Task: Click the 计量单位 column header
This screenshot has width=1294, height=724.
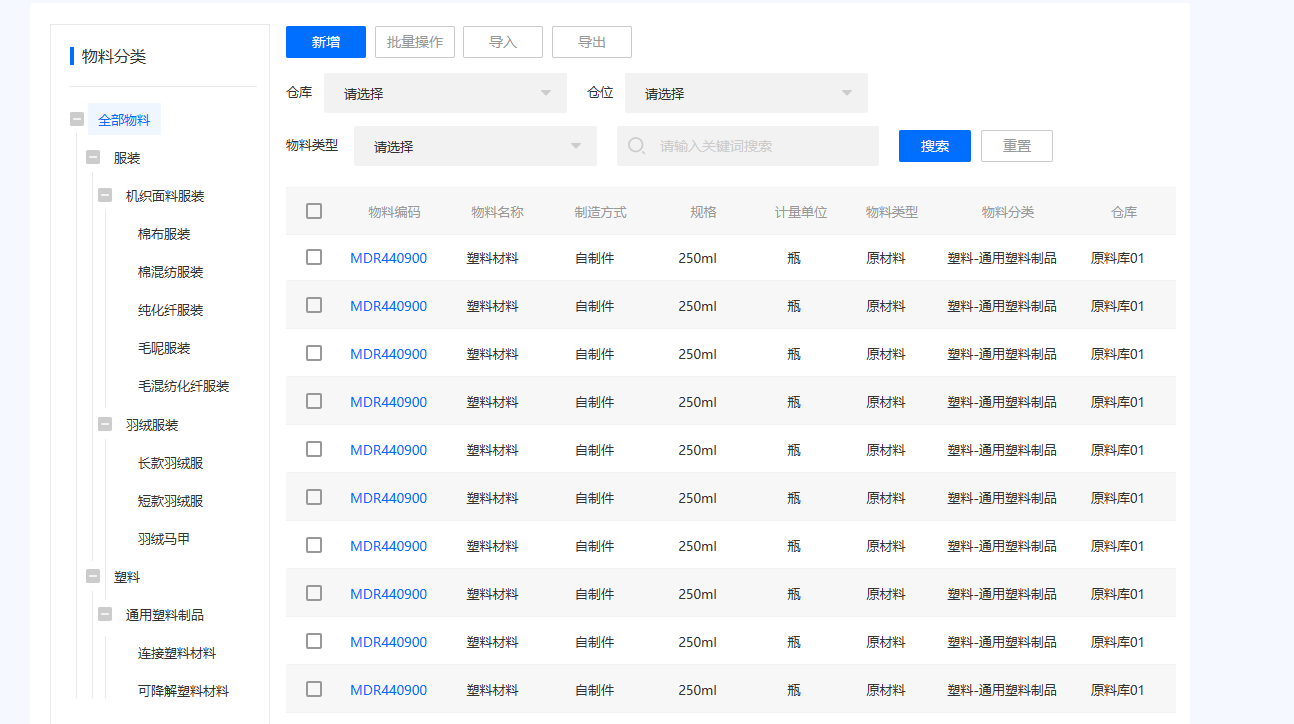Action: tap(801, 212)
